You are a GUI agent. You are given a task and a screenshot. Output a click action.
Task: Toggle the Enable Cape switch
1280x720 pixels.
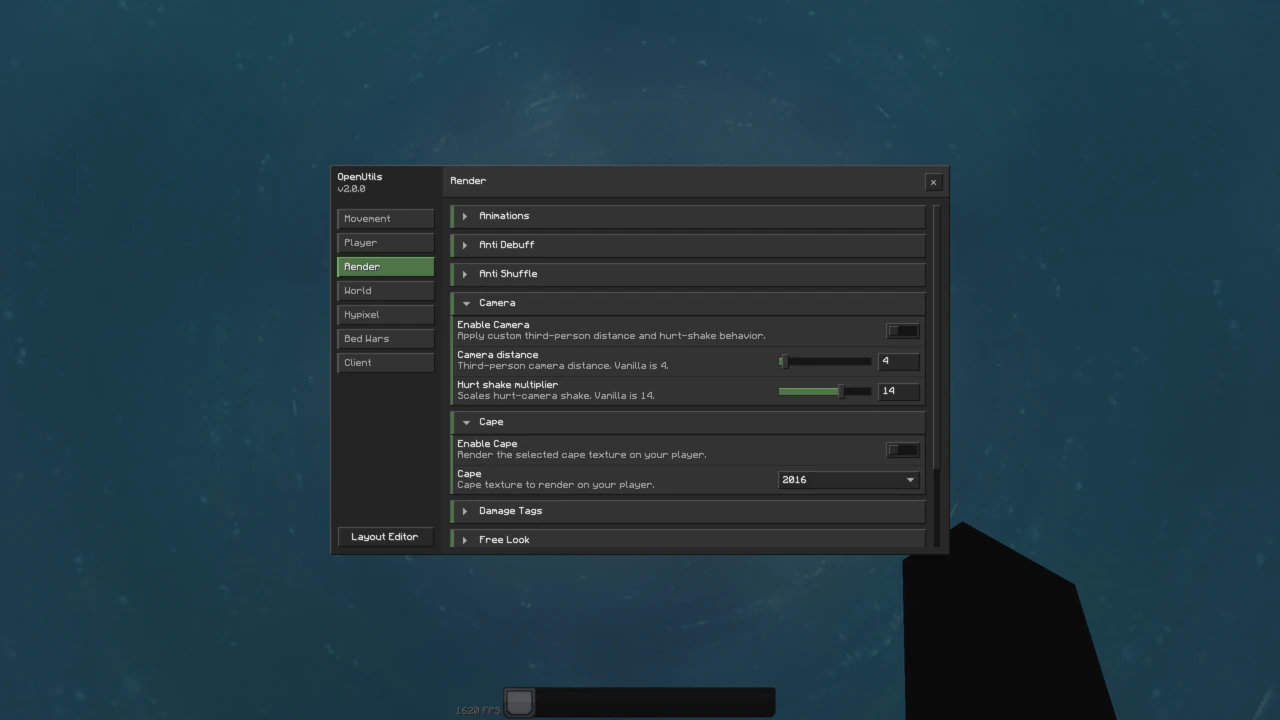click(x=902, y=450)
